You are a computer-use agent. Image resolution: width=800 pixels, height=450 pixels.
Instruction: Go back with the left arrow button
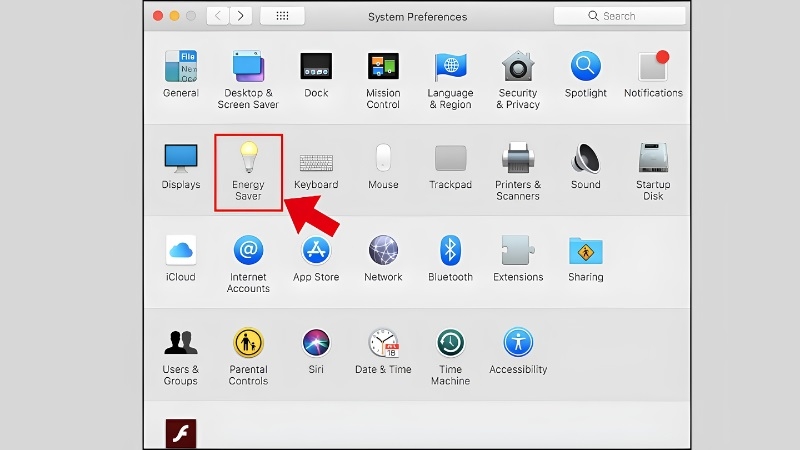click(218, 16)
